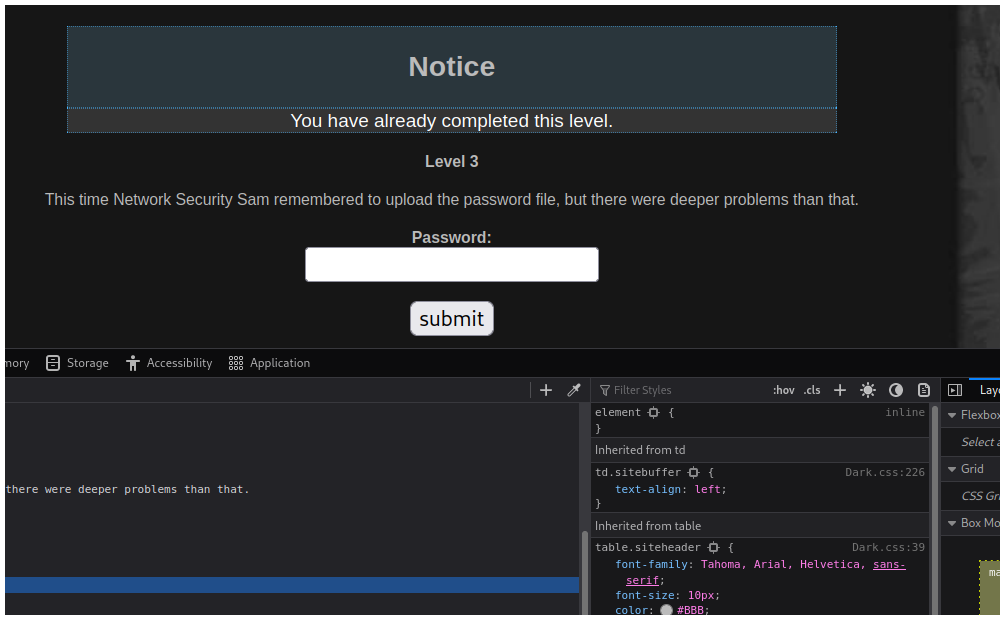
Task: Open the Application tab
Action: pyautogui.click(x=269, y=363)
